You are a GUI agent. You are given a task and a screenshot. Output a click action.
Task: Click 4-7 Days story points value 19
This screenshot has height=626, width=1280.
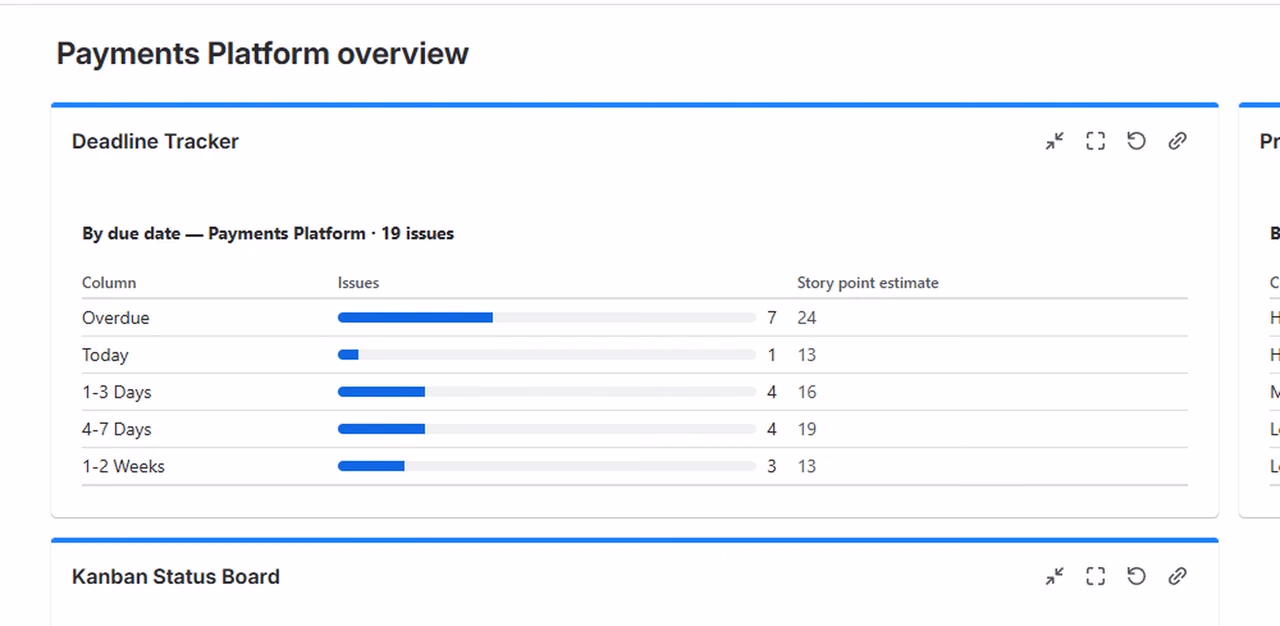click(807, 429)
